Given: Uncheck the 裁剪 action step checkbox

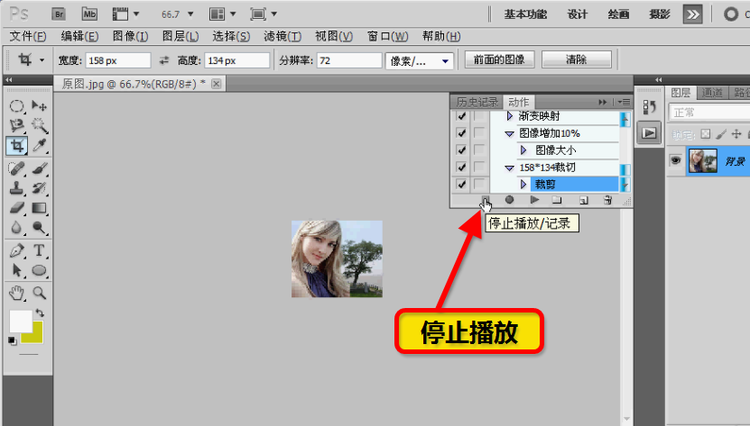Looking at the screenshot, I should pyautogui.click(x=461, y=184).
